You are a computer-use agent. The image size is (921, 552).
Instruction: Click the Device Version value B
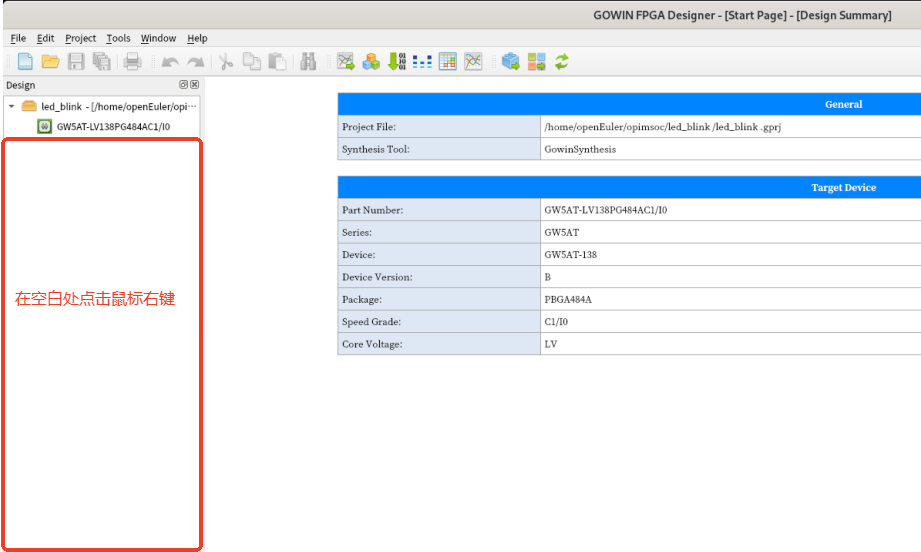pos(547,277)
